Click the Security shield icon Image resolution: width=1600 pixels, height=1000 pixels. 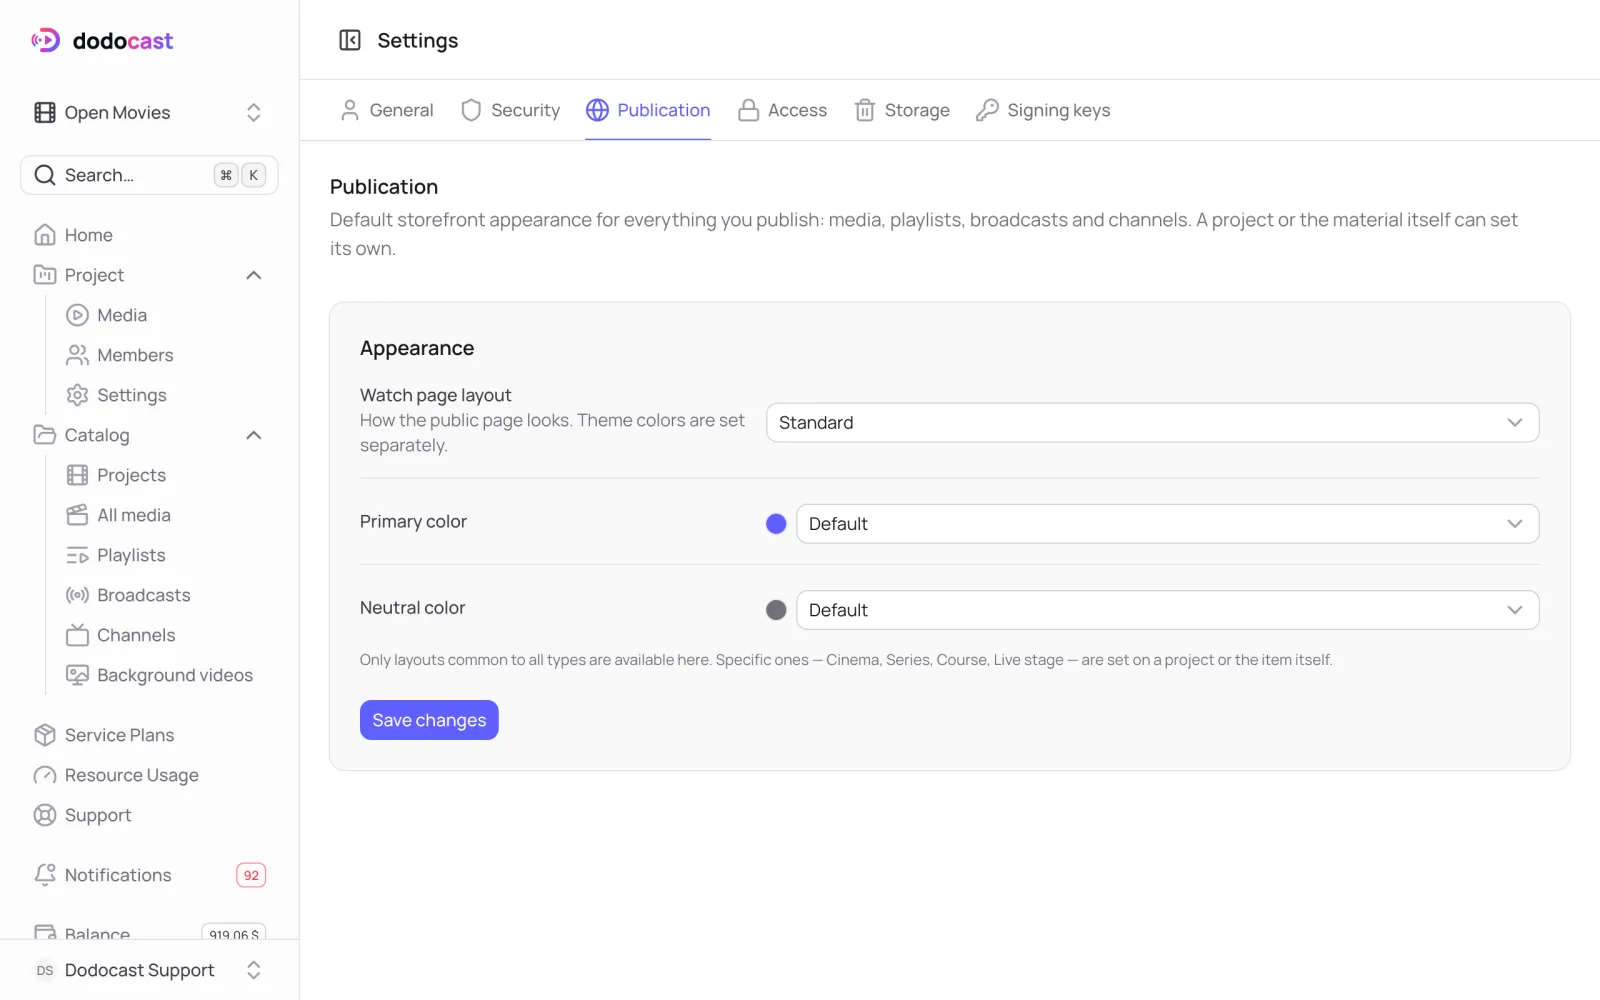pos(471,110)
